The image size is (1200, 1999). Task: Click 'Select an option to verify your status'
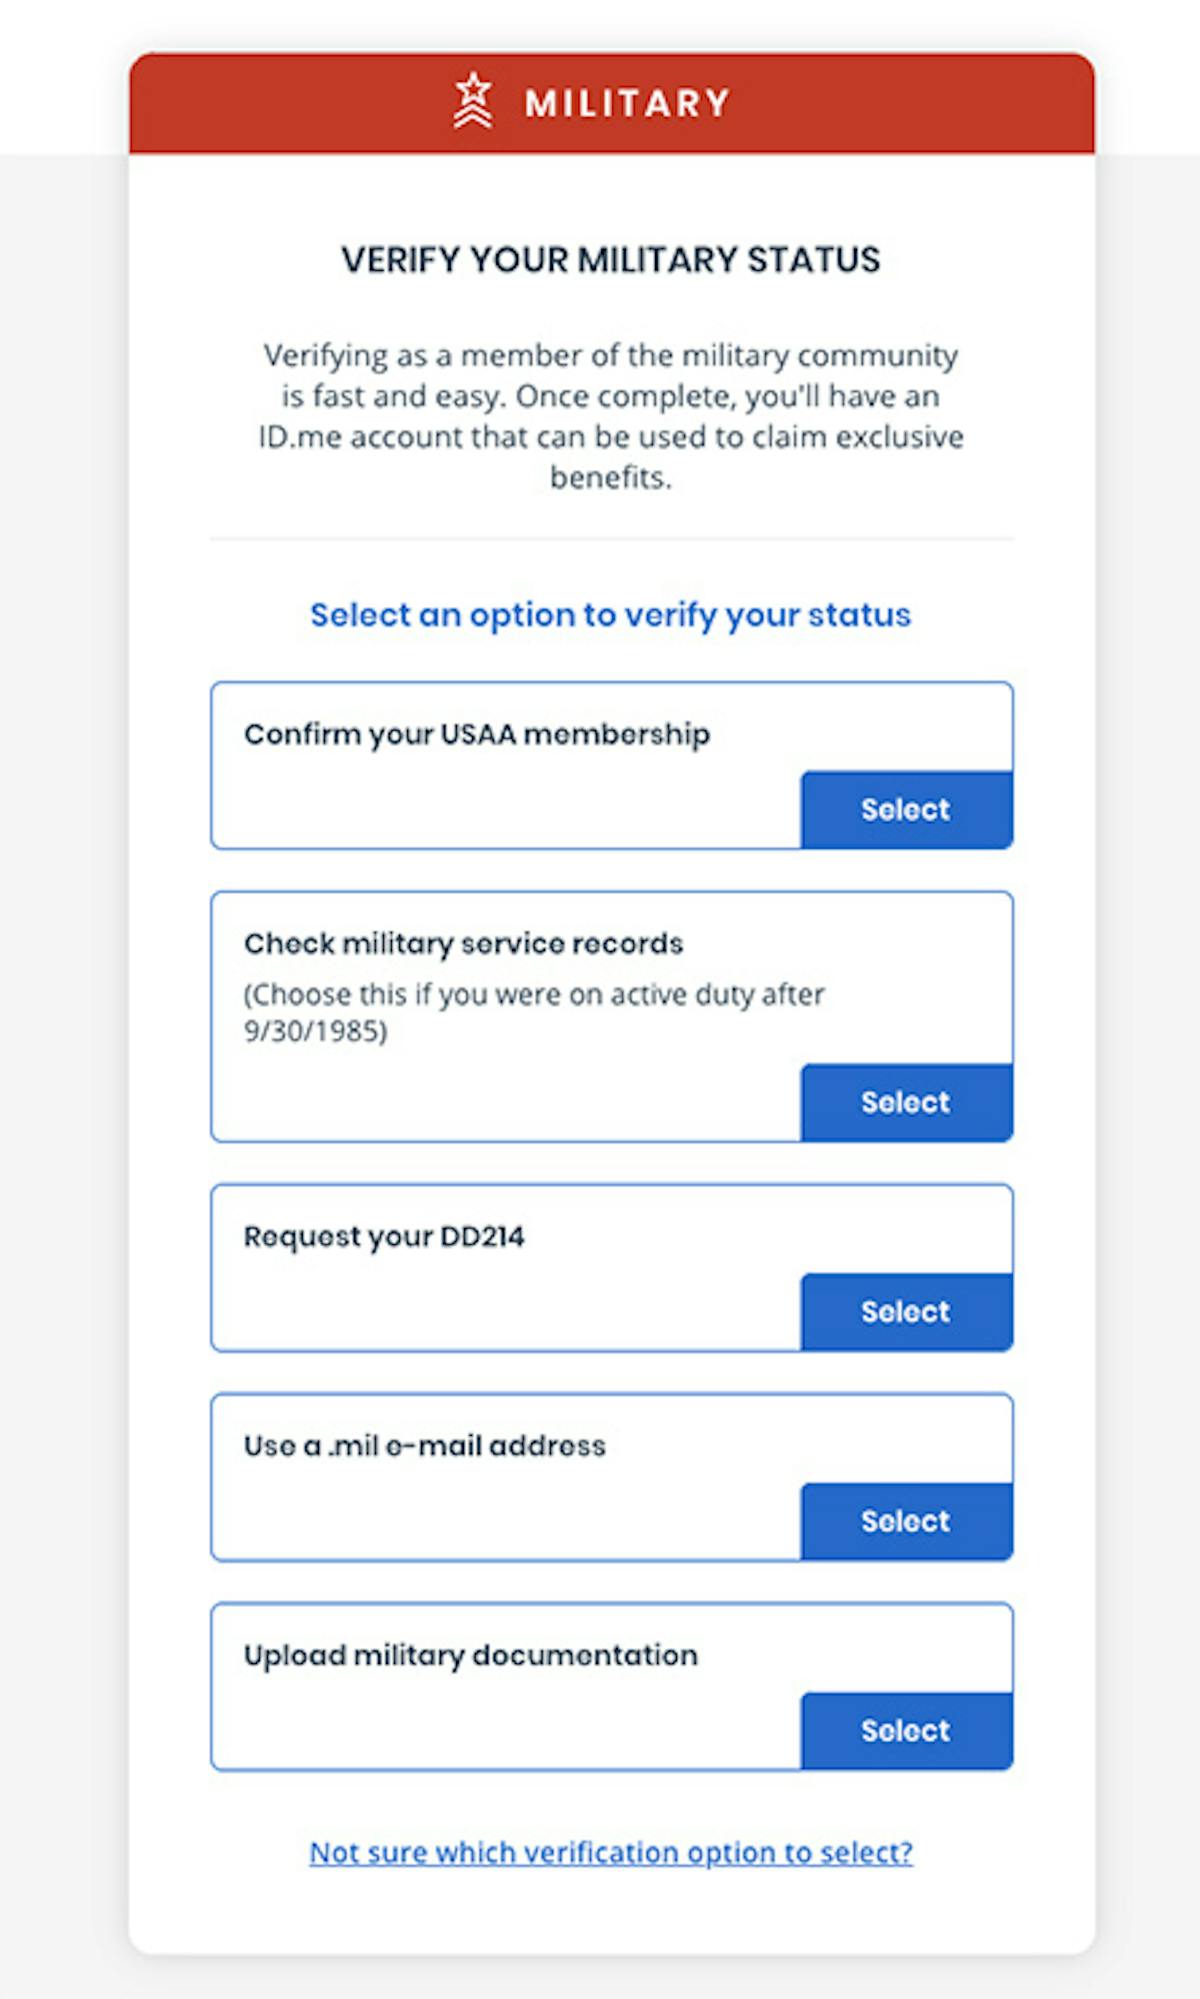coord(611,614)
